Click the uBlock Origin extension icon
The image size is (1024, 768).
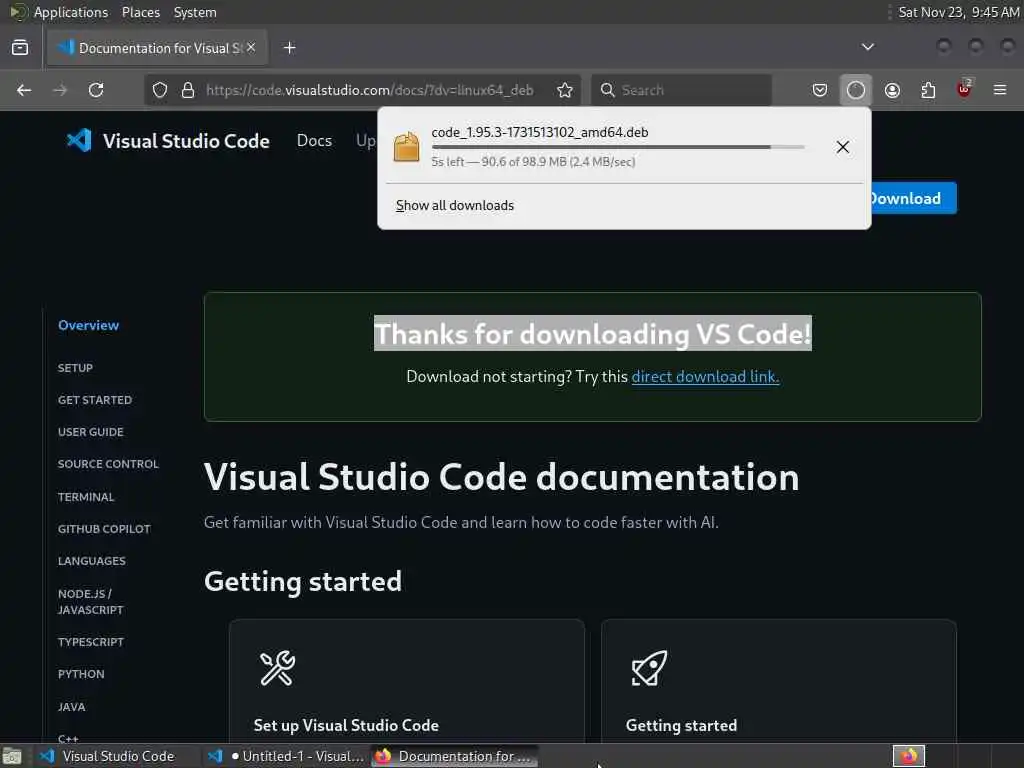click(x=964, y=89)
